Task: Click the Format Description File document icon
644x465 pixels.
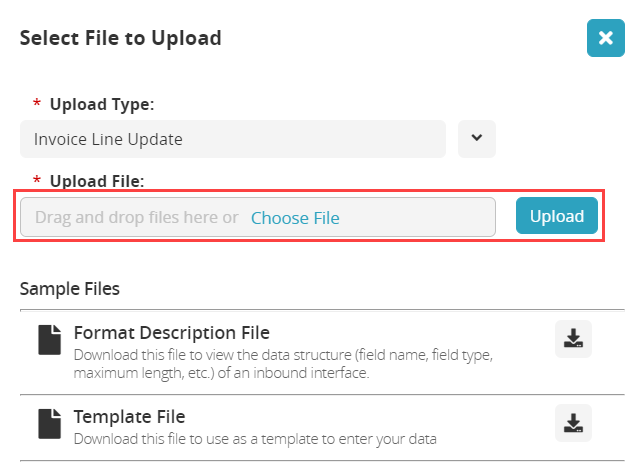Action: coord(49,340)
